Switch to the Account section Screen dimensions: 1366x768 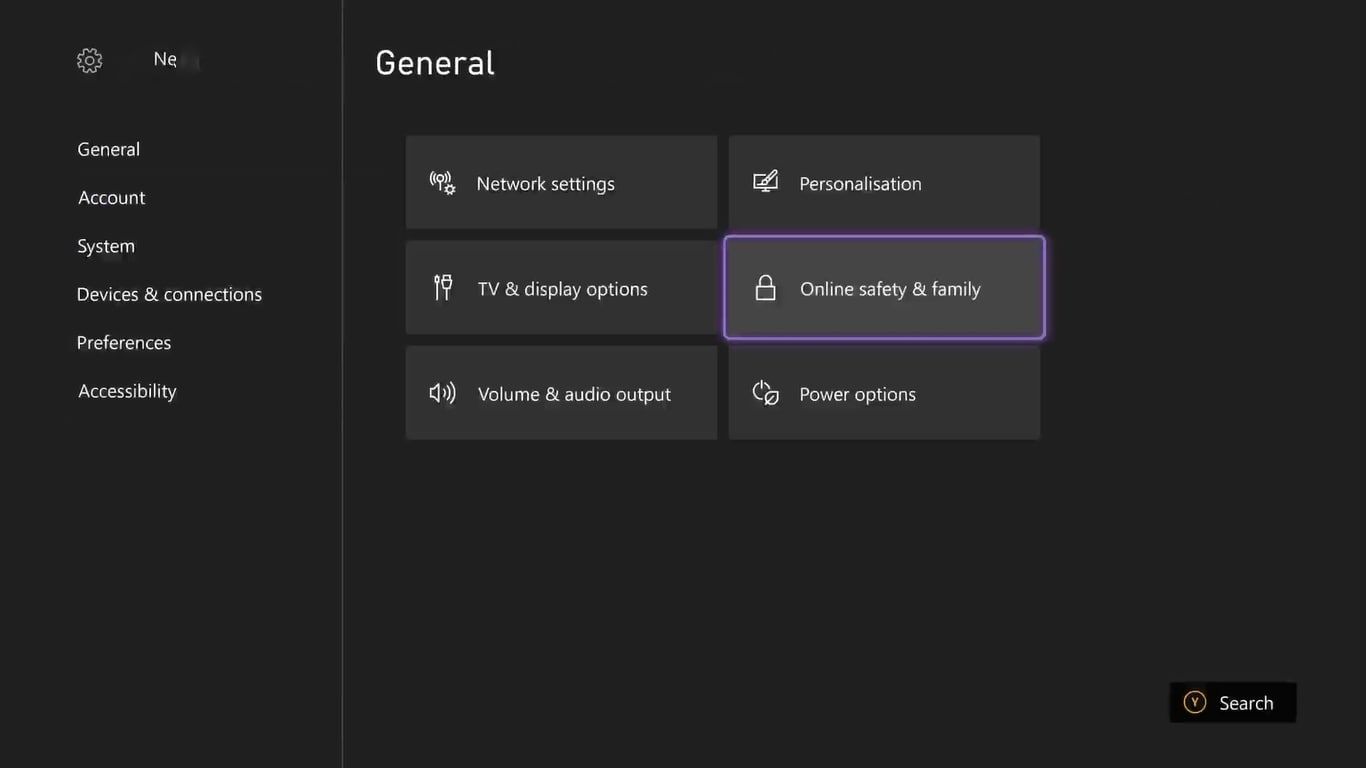click(x=111, y=198)
